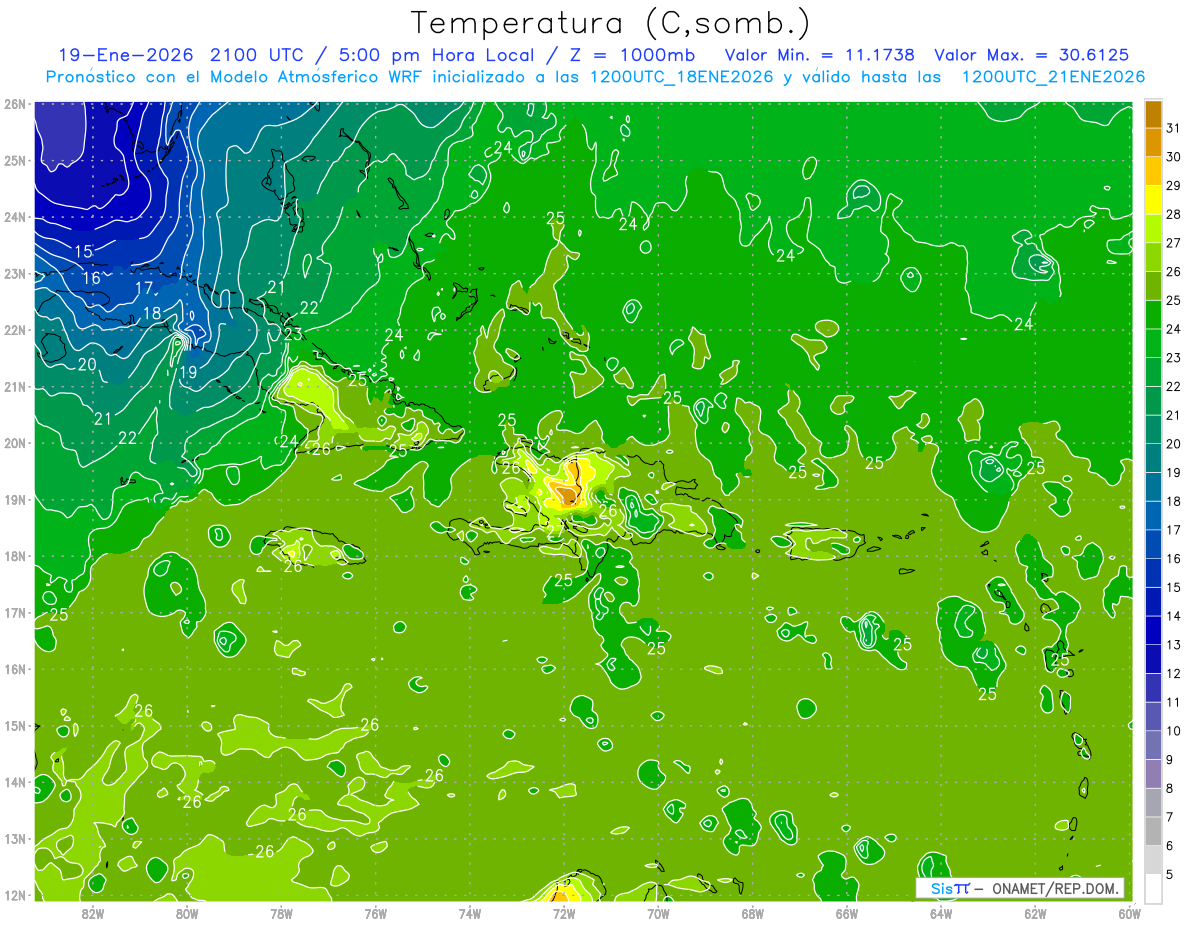
Task: Click the '72W' longitude axis label
Action: coord(564,913)
